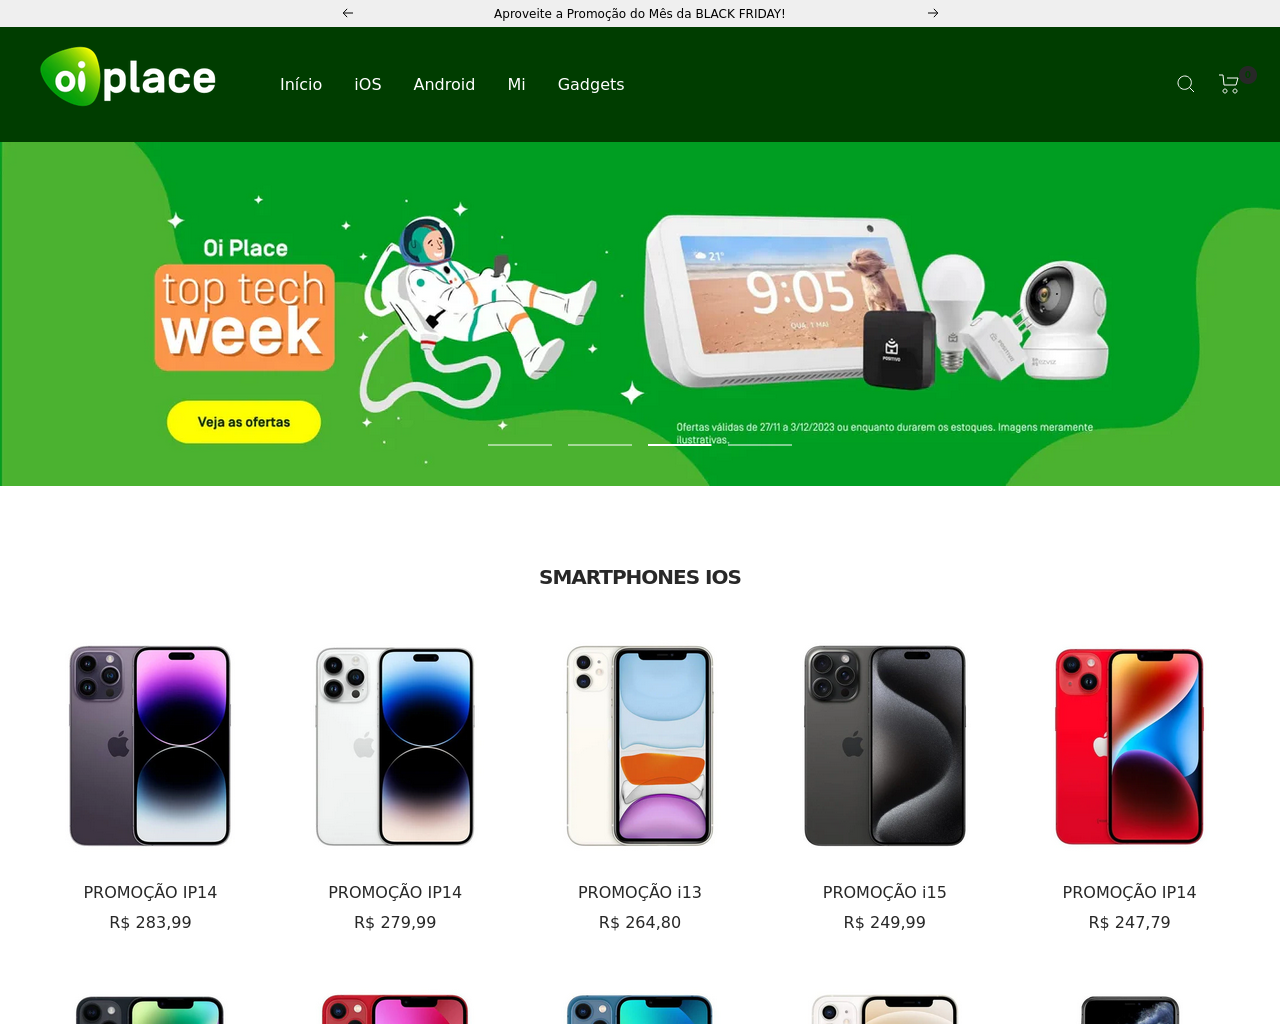This screenshot has width=1280, height=1024.
Task: Open the purple iPhone 14 product image
Action: point(150,746)
